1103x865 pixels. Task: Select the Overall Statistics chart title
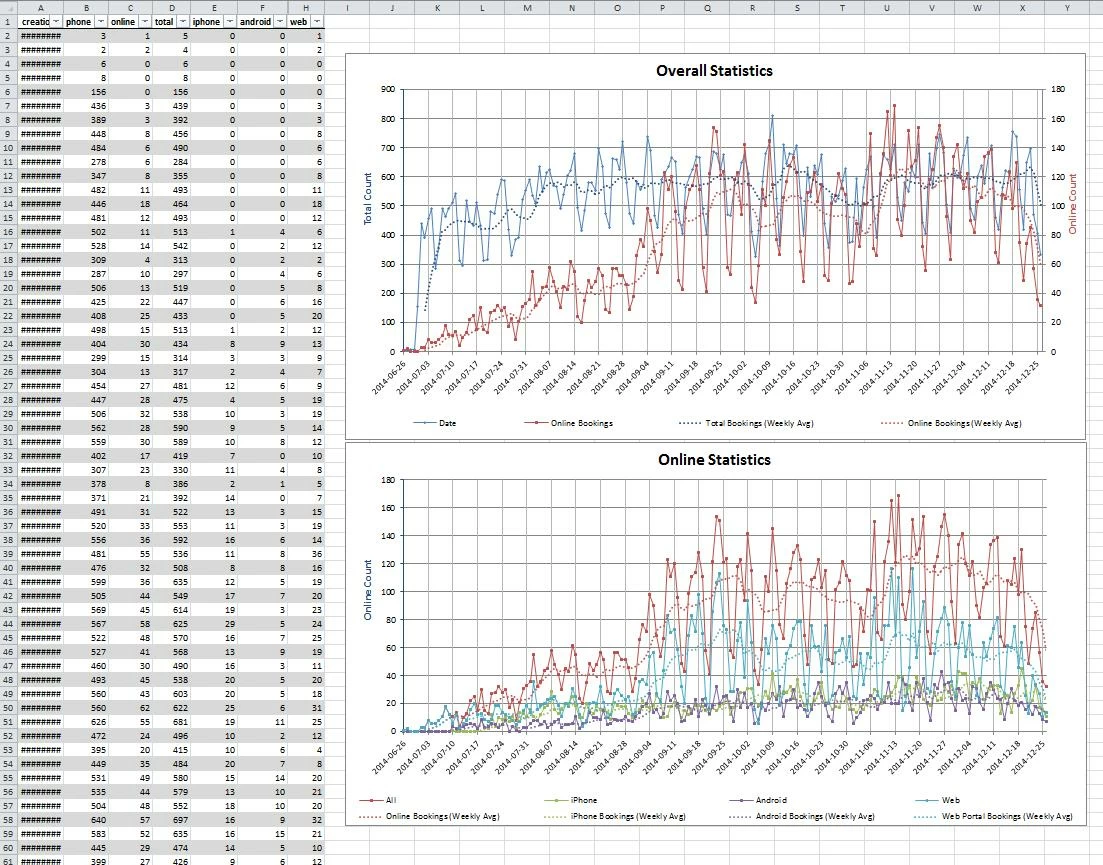tap(714, 71)
